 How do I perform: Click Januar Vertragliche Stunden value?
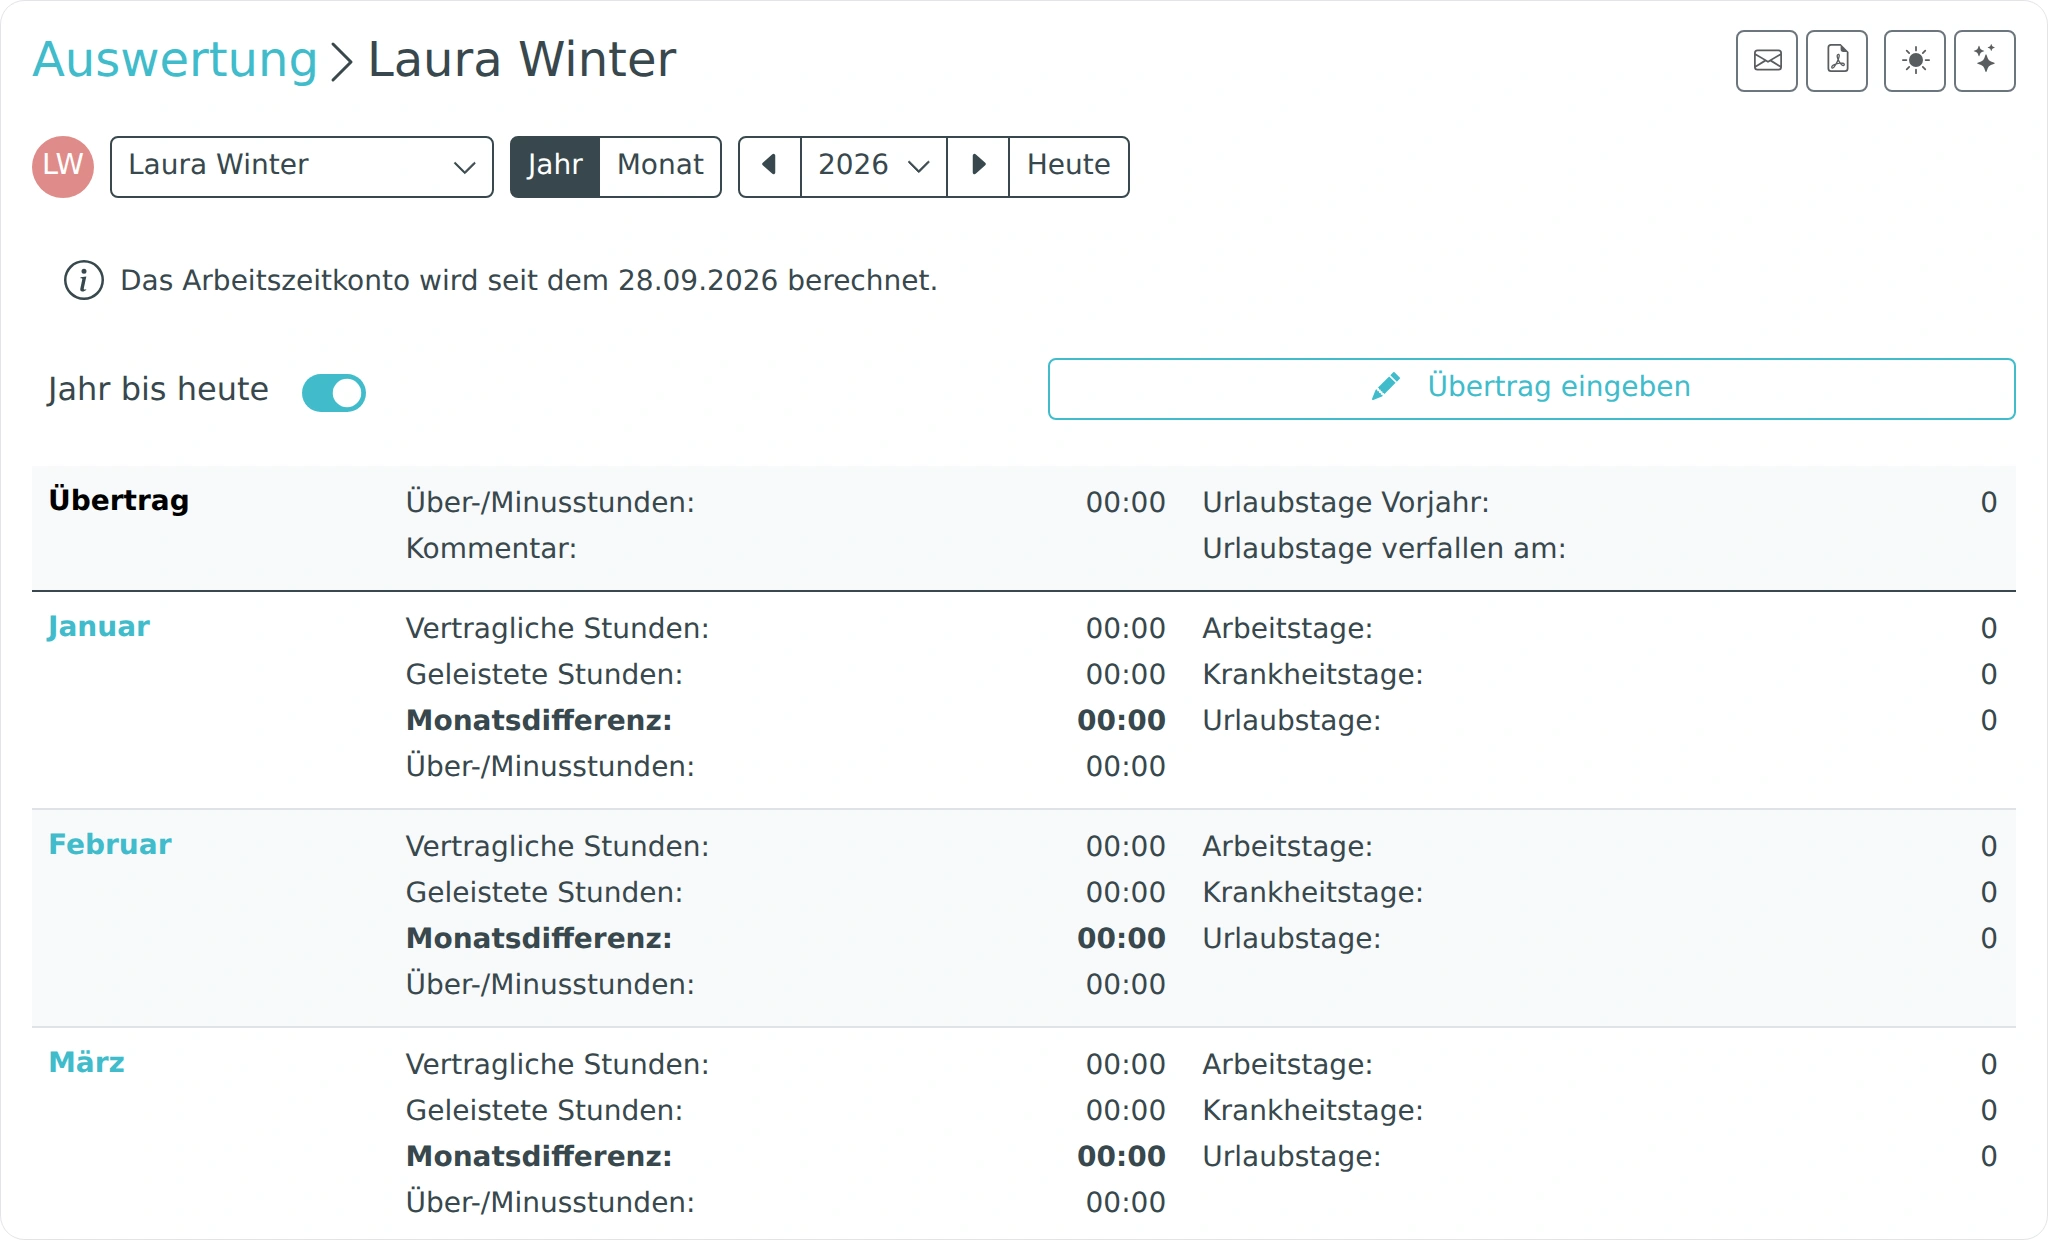tap(1126, 629)
